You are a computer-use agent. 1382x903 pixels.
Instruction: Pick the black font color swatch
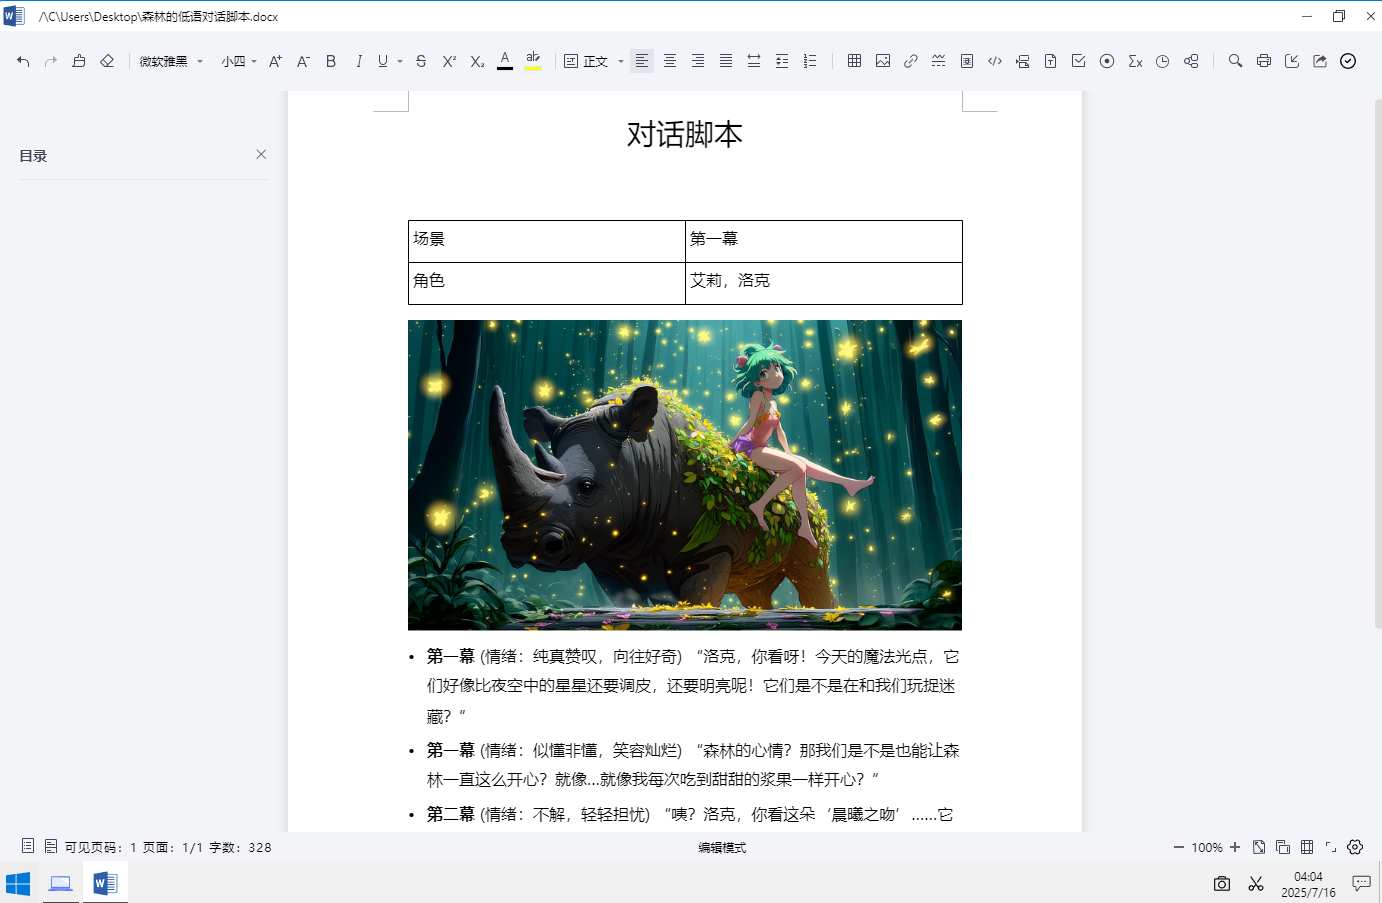[505, 61]
